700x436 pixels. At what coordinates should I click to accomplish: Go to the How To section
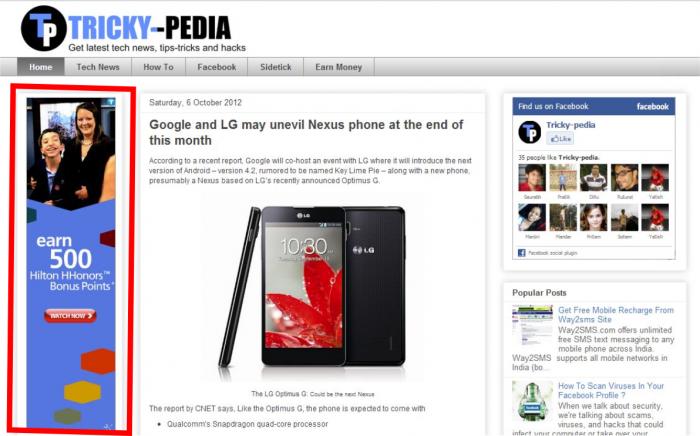click(x=158, y=67)
